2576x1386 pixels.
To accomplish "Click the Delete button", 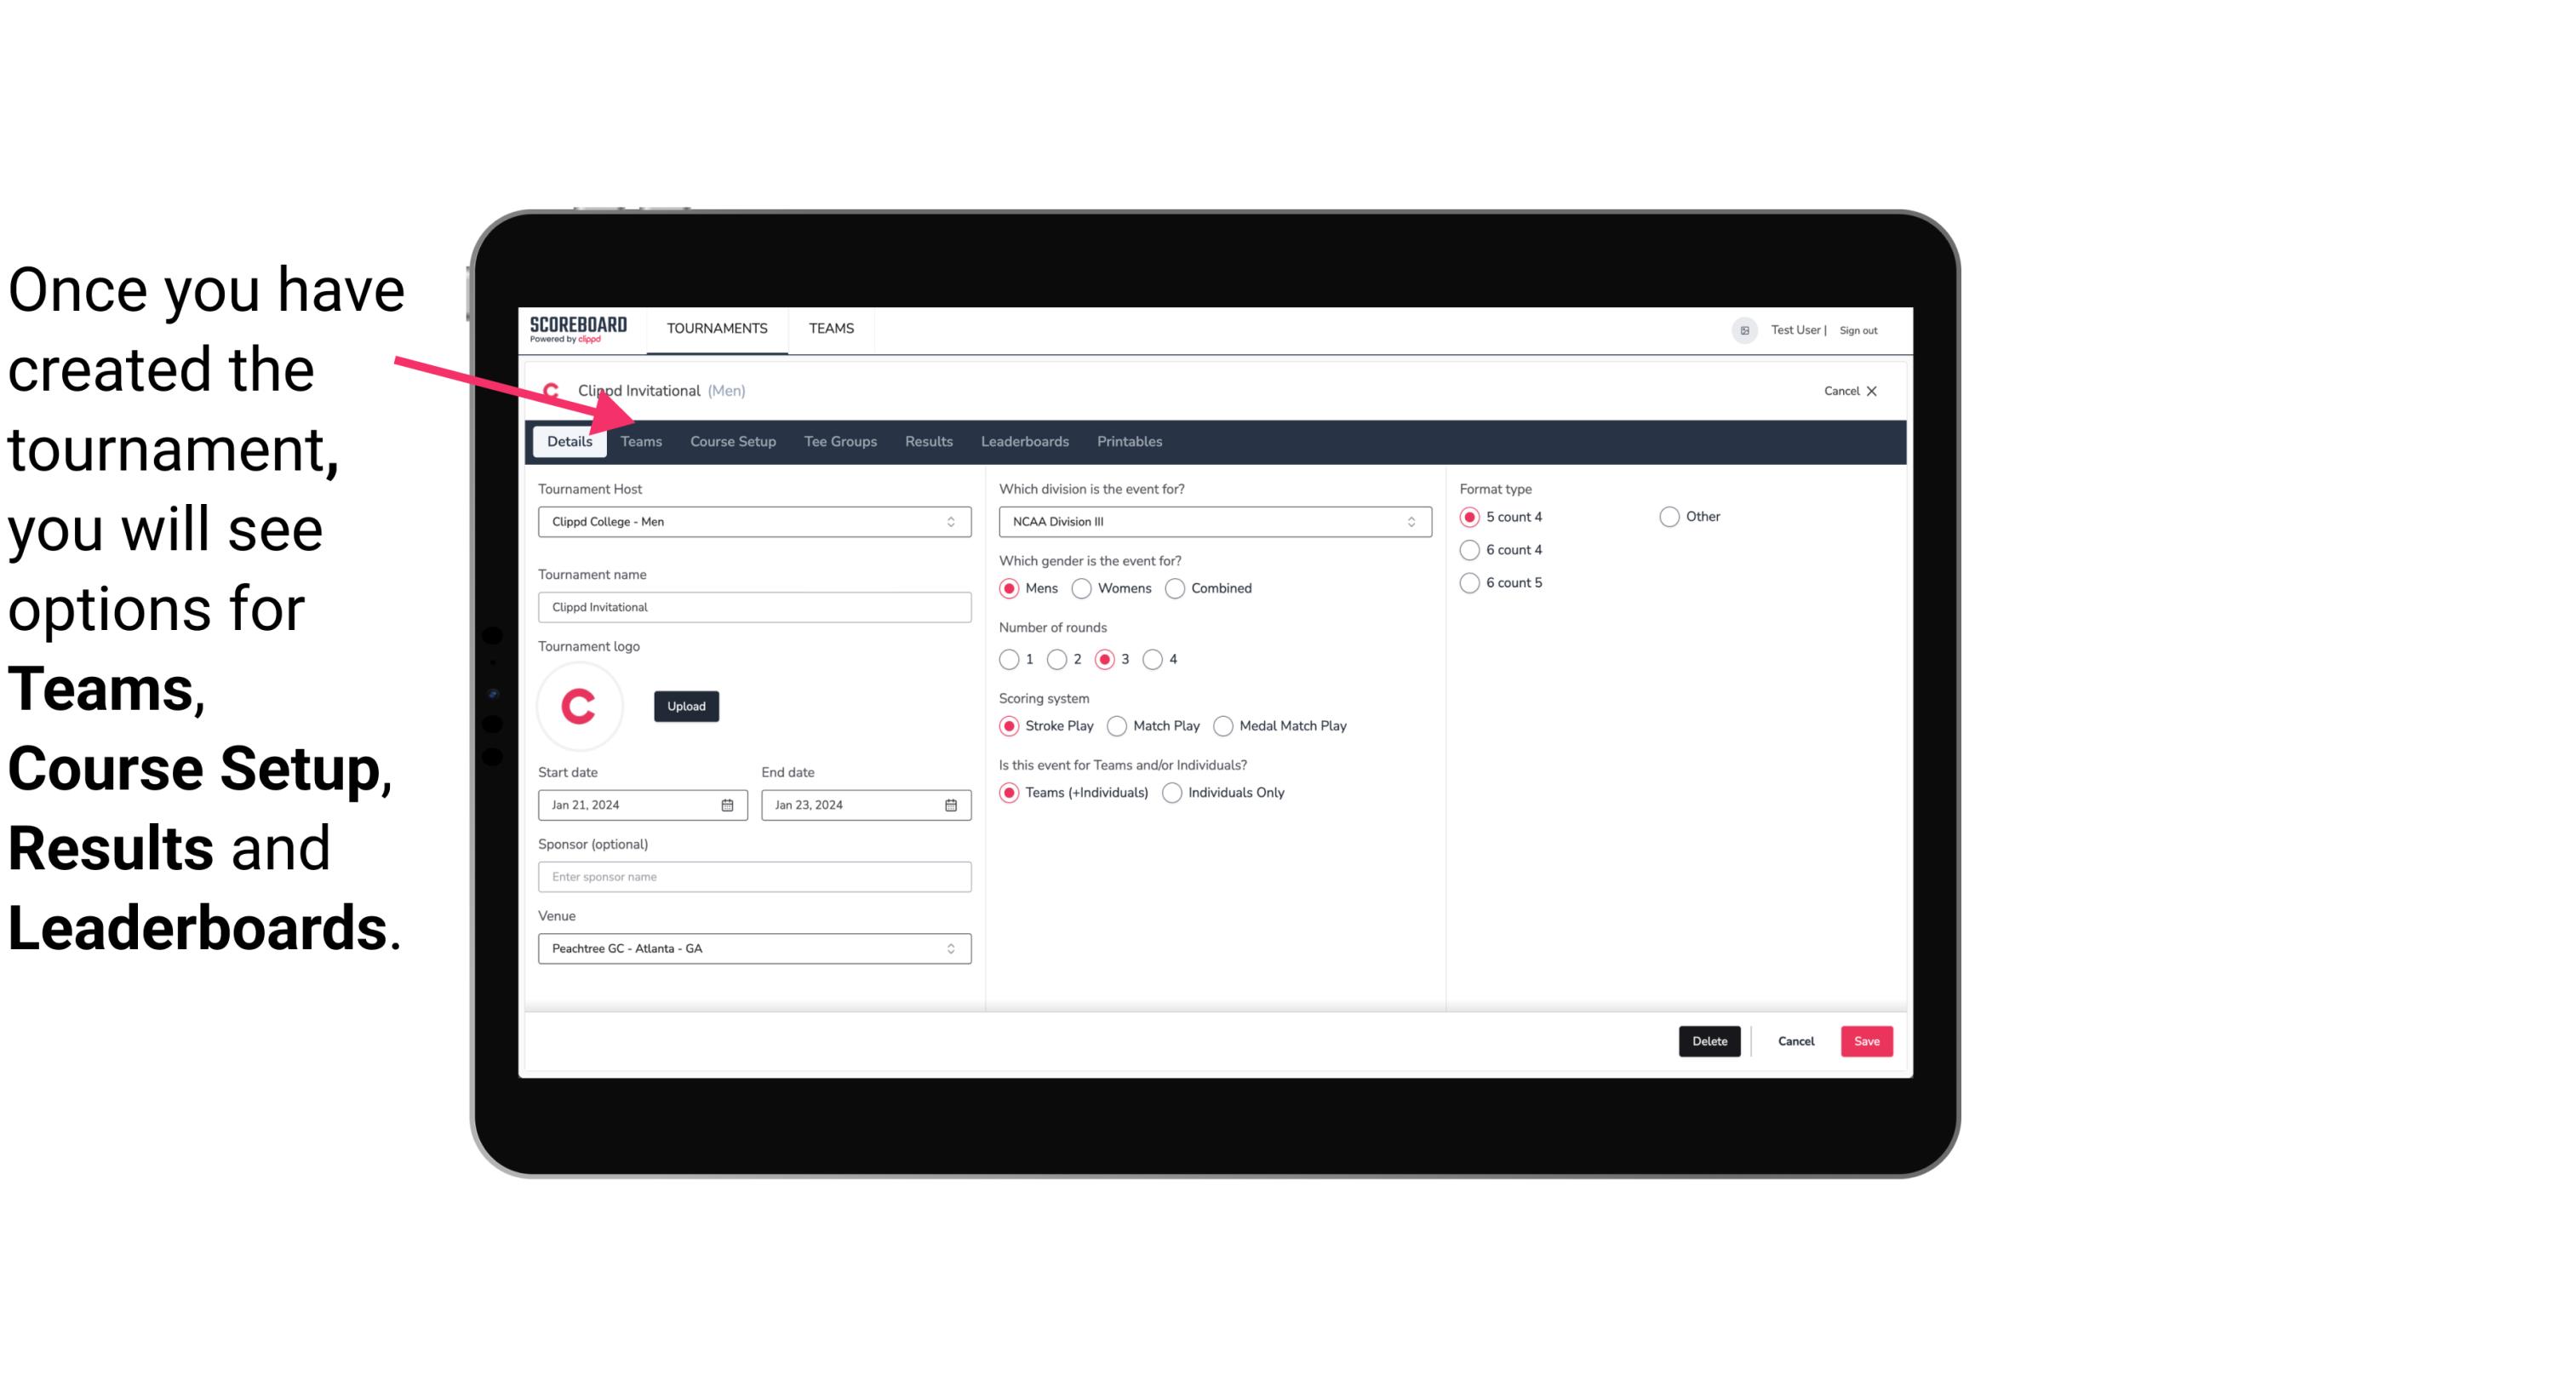I will click(x=1708, y=1041).
